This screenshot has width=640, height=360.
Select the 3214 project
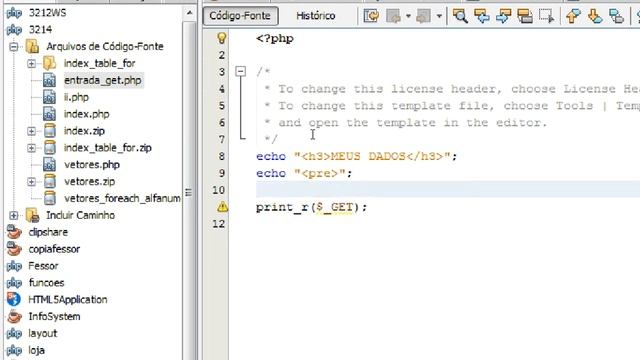point(40,30)
